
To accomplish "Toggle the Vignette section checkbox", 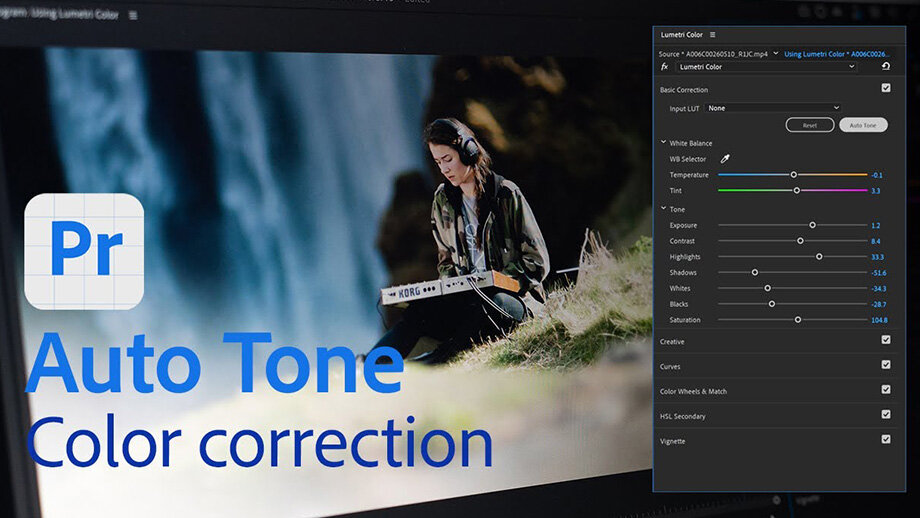I will (885, 439).
